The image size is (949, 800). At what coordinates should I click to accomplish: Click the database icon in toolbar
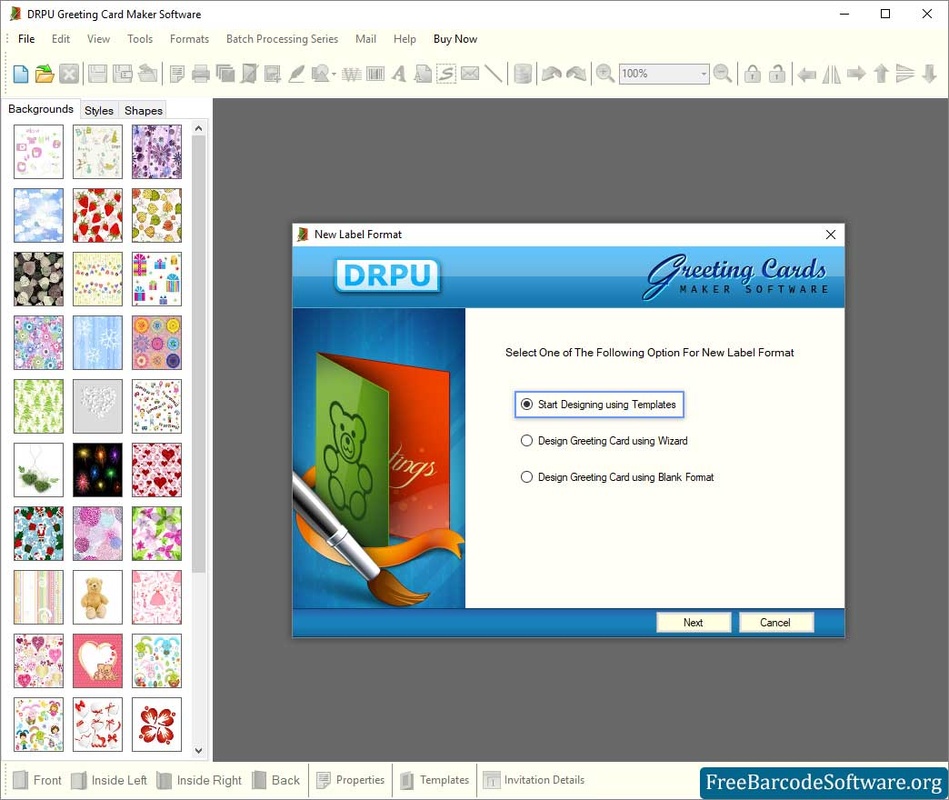coord(522,73)
